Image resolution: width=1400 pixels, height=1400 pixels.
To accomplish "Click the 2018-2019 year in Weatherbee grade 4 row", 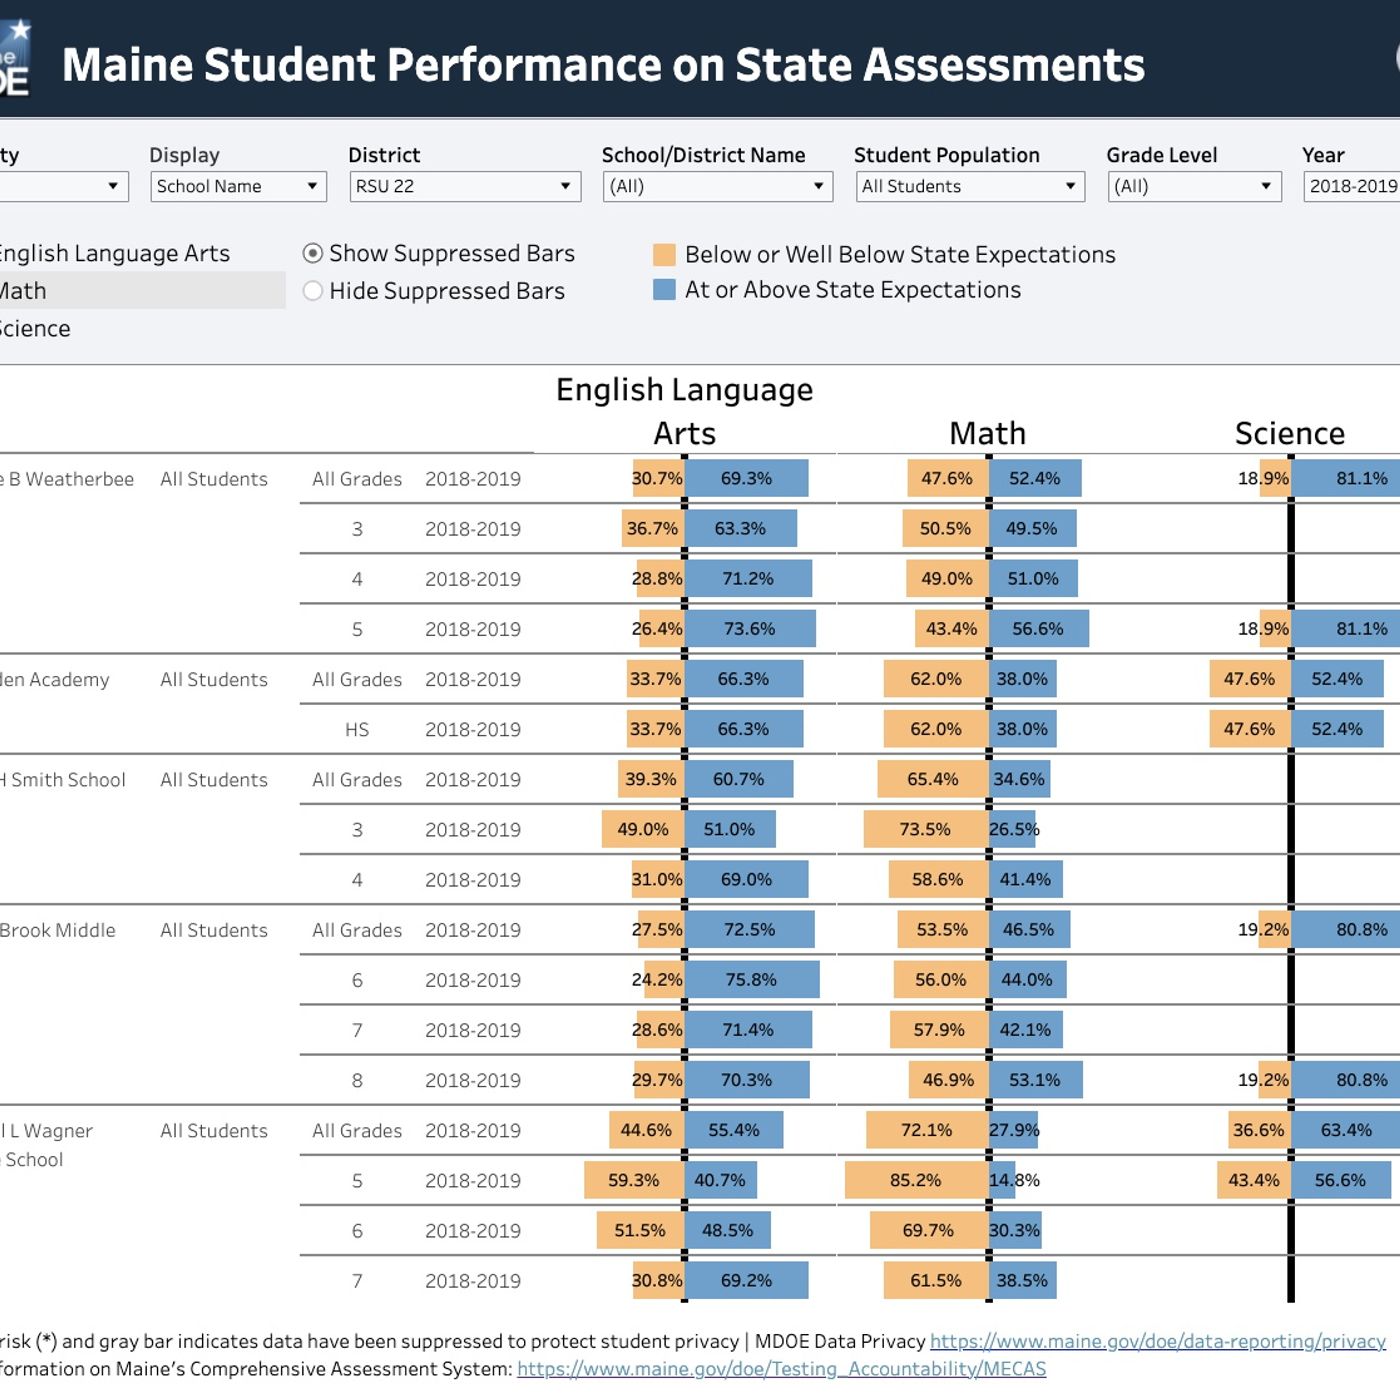I will 473,580.
